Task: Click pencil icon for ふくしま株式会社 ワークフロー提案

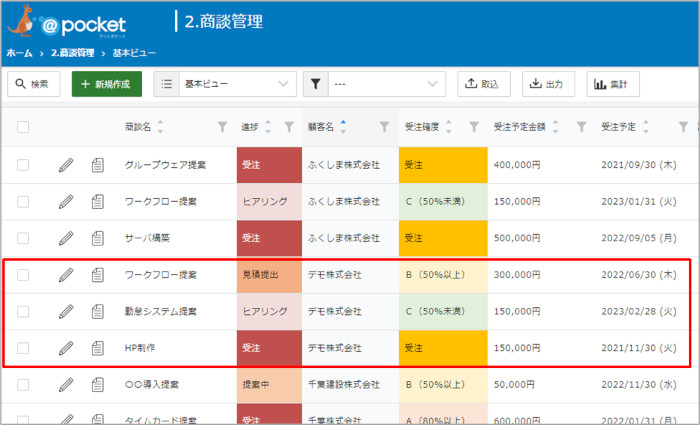Action: point(66,202)
